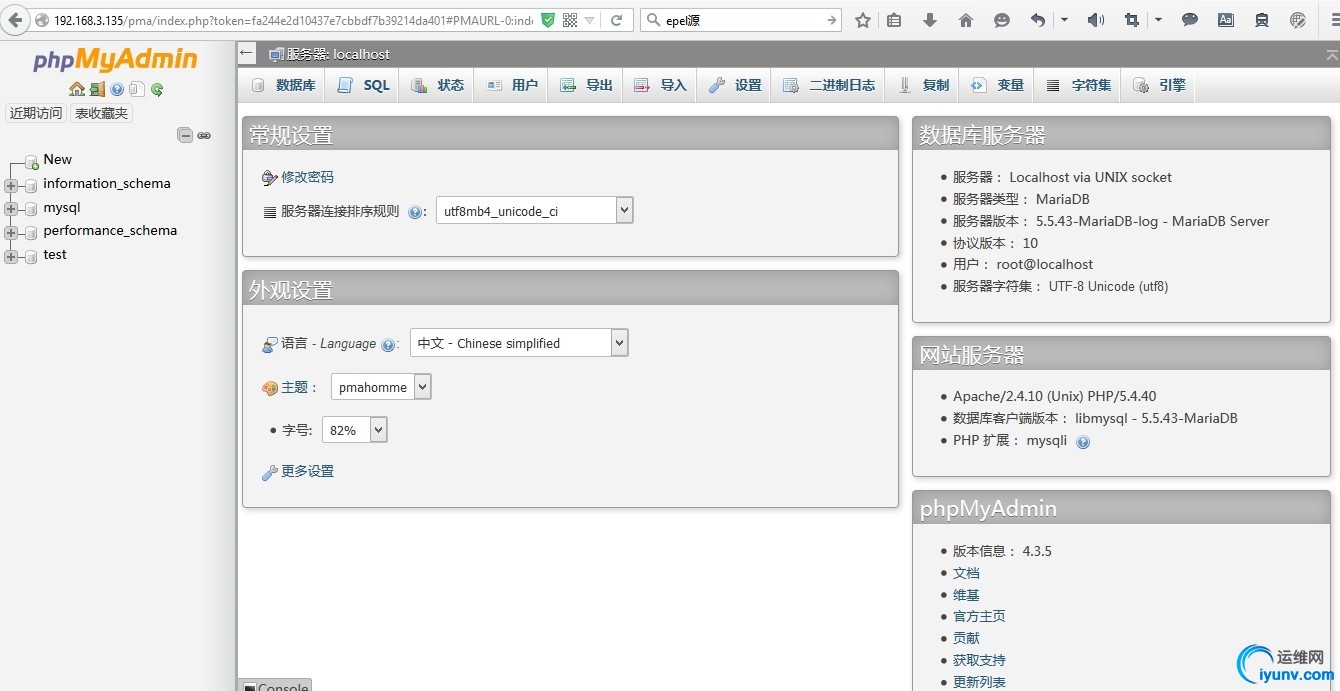The width and height of the screenshot is (1340, 691).
Task: Click the browser undo arrow icon
Action: (x=1038, y=20)
